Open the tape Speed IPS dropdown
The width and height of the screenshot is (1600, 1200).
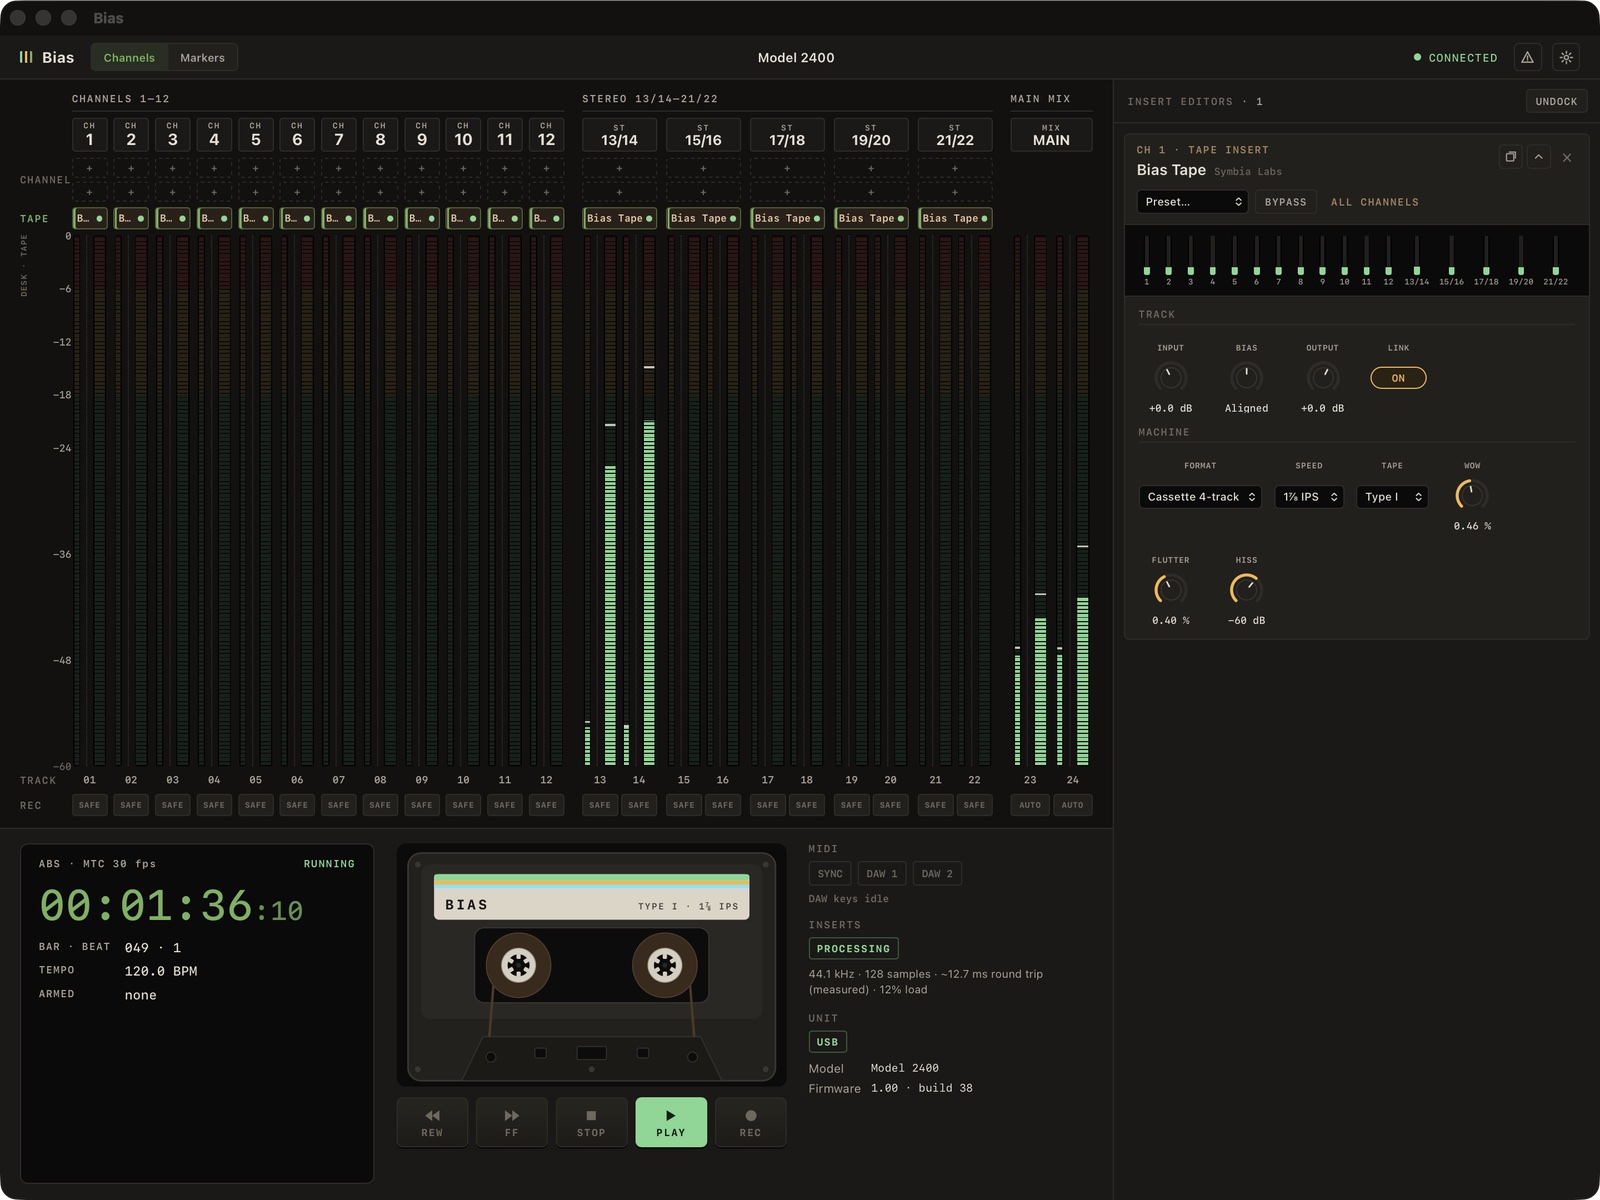tap(1308, 497)
